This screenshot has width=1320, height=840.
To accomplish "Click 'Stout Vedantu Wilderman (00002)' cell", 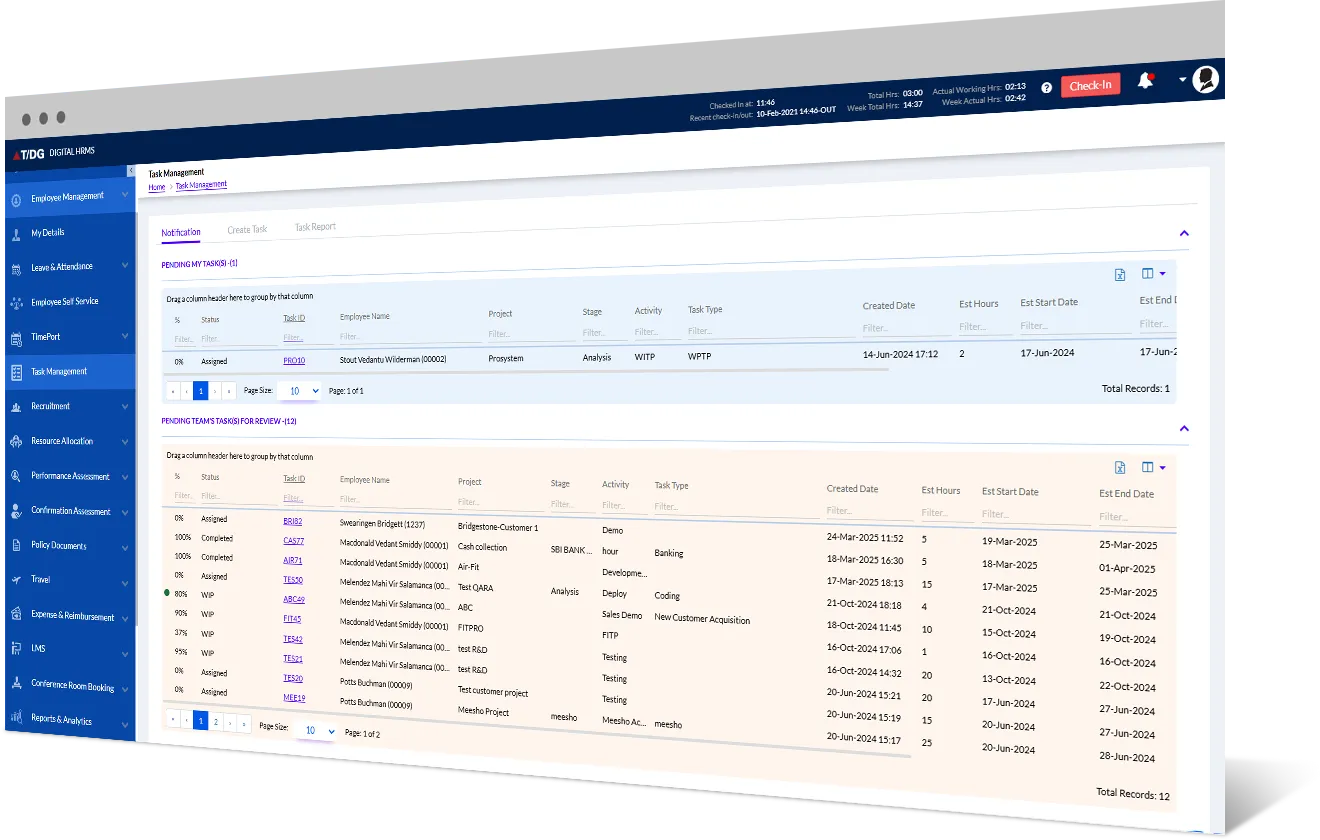I will pyautogui.click(x=393, y=359).
